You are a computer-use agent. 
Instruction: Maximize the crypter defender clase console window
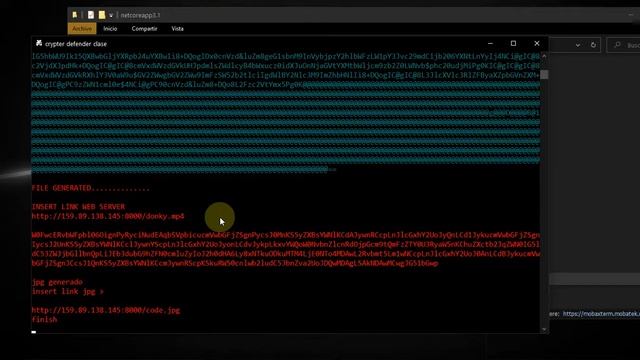point(513,43)
